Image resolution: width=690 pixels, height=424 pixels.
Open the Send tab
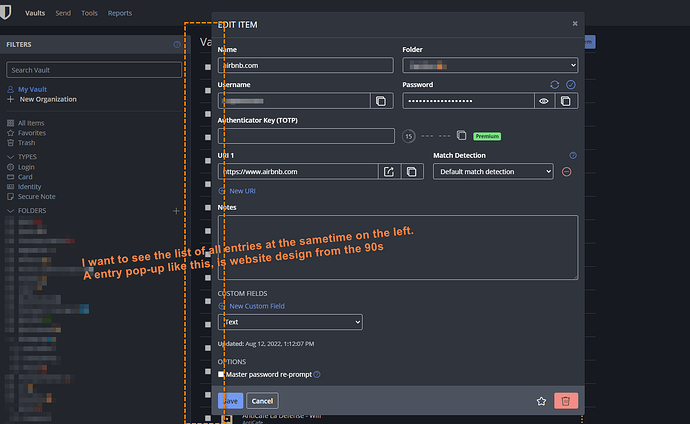click(63, 13)
